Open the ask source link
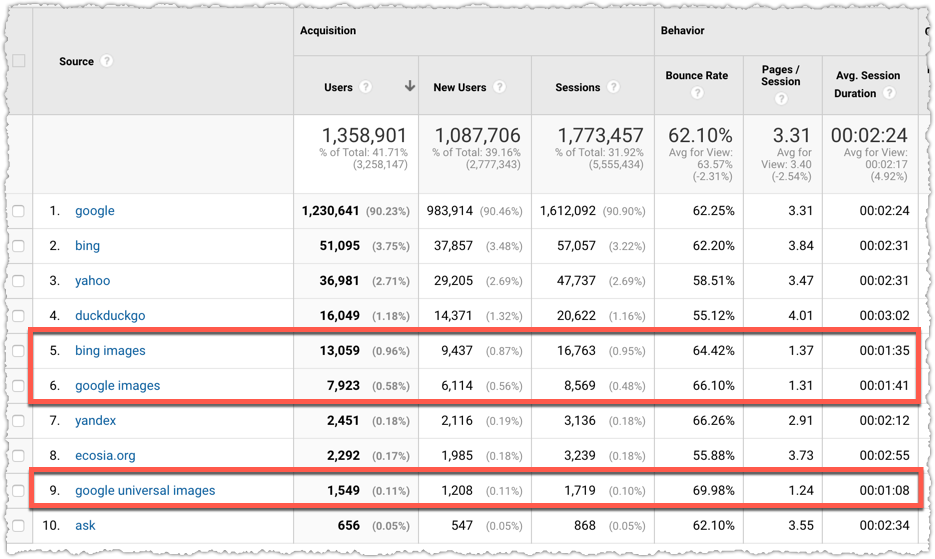This screenshot has width=935, height=559. 85,526
